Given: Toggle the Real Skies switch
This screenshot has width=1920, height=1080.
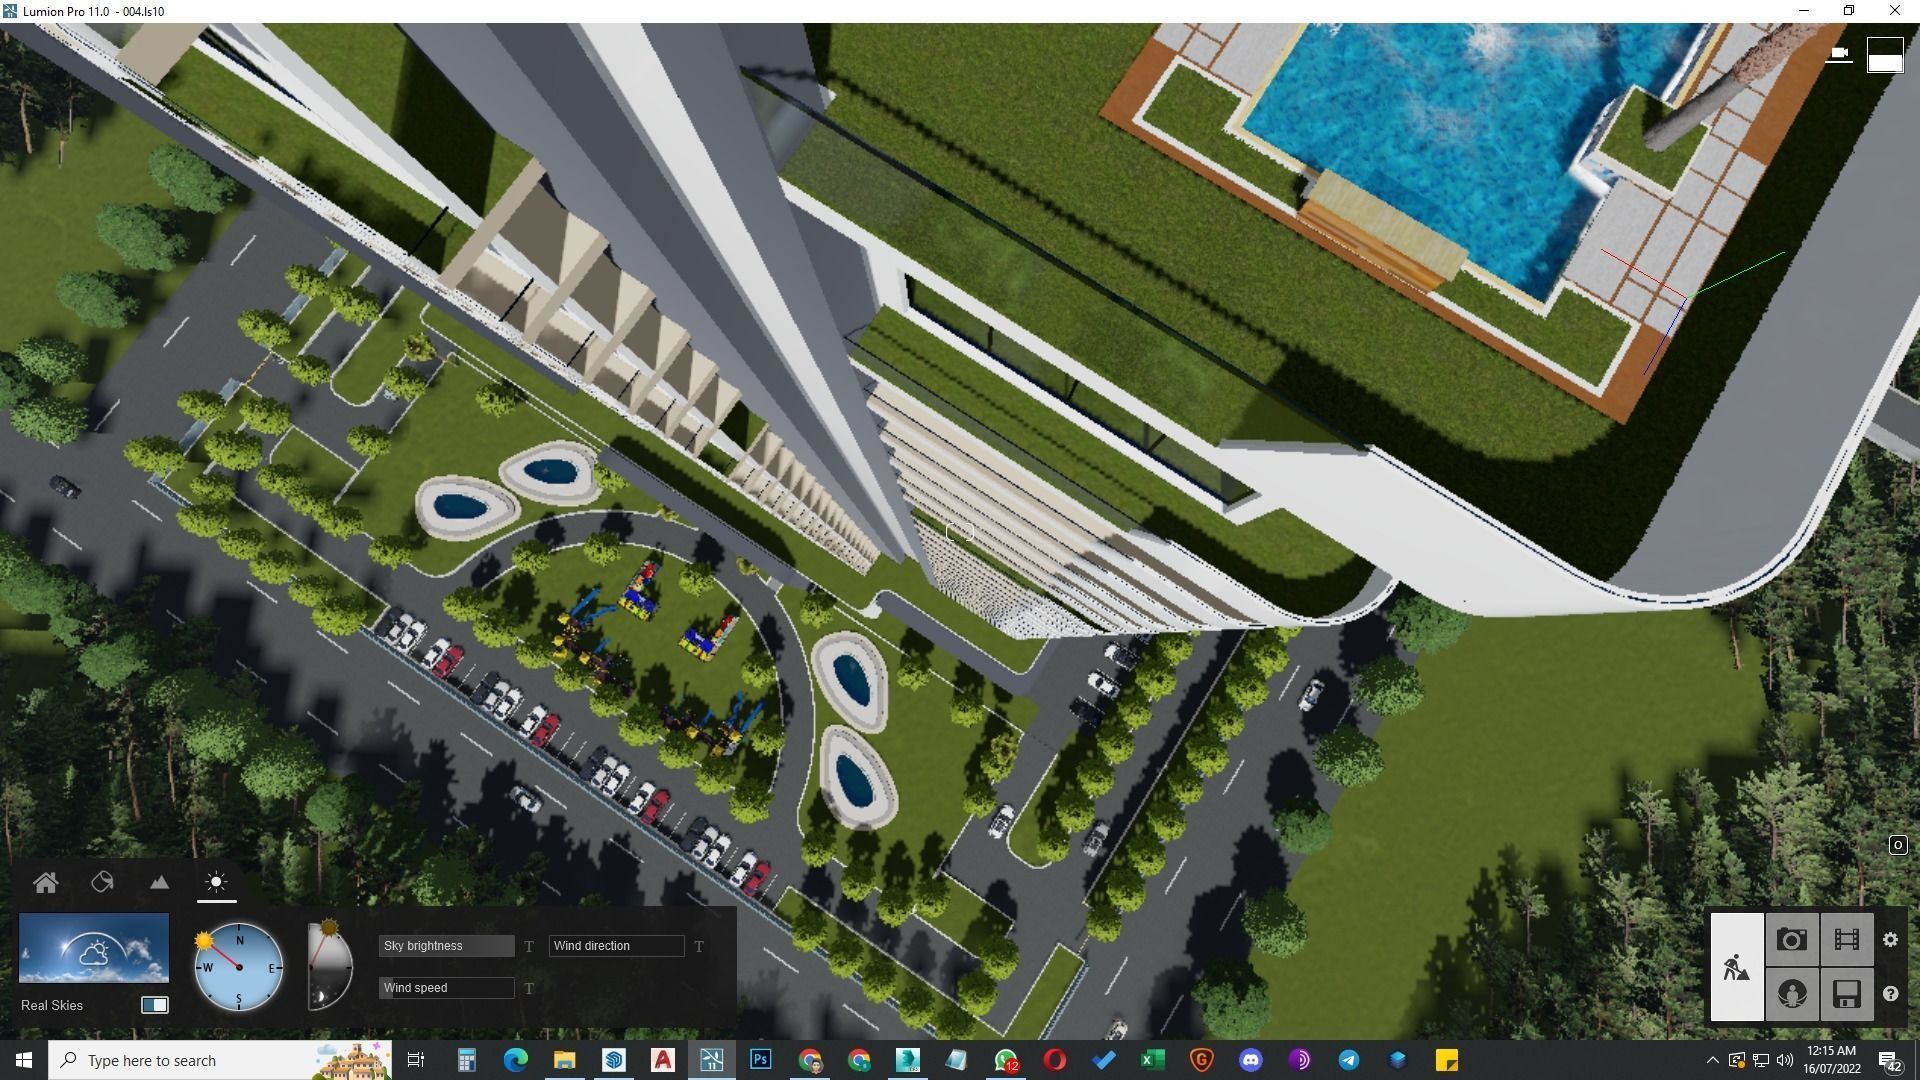Looking at the screenshot, I should pos(155,1005).
